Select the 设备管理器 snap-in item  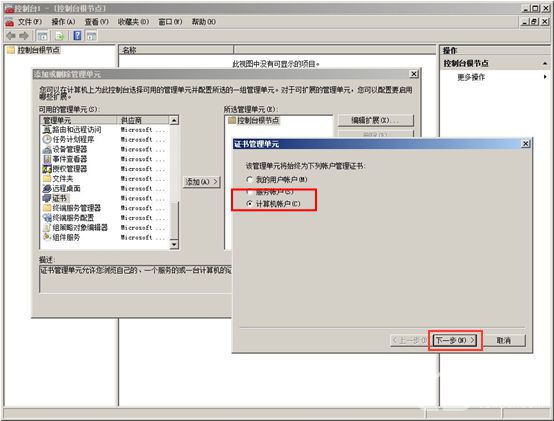70,149
